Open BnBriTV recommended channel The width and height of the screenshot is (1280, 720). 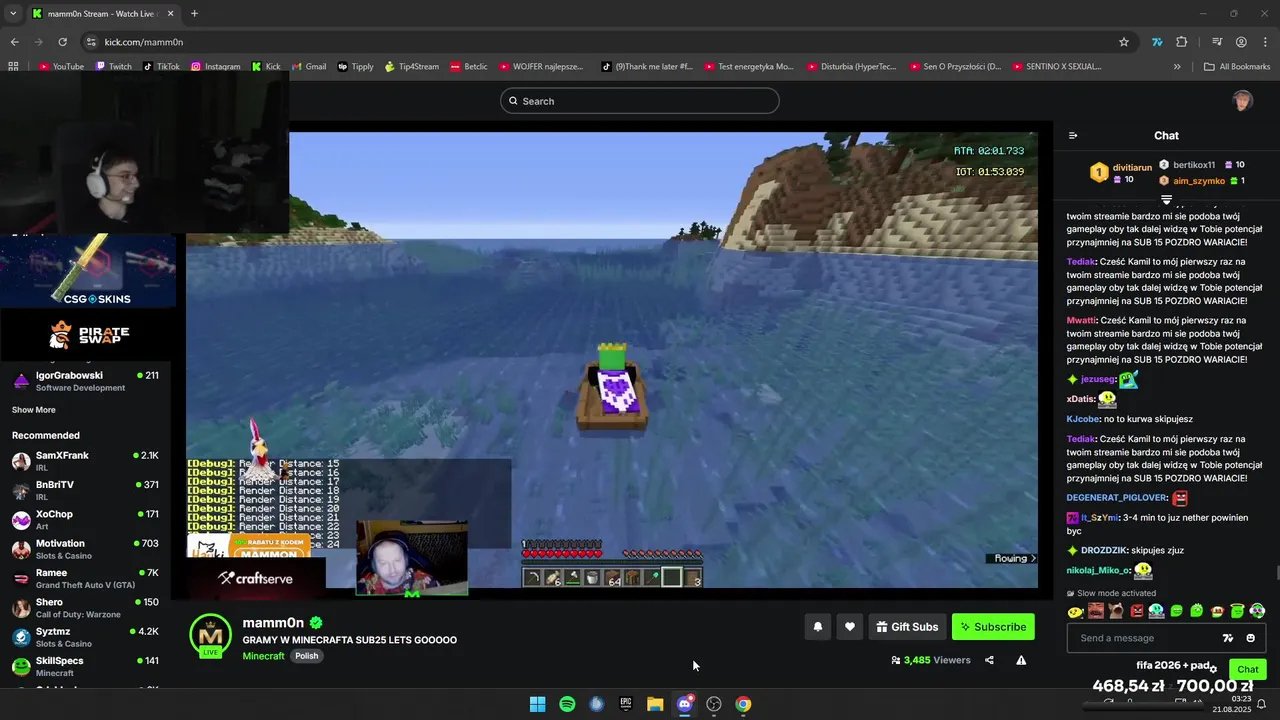click(x=85, y=490)
